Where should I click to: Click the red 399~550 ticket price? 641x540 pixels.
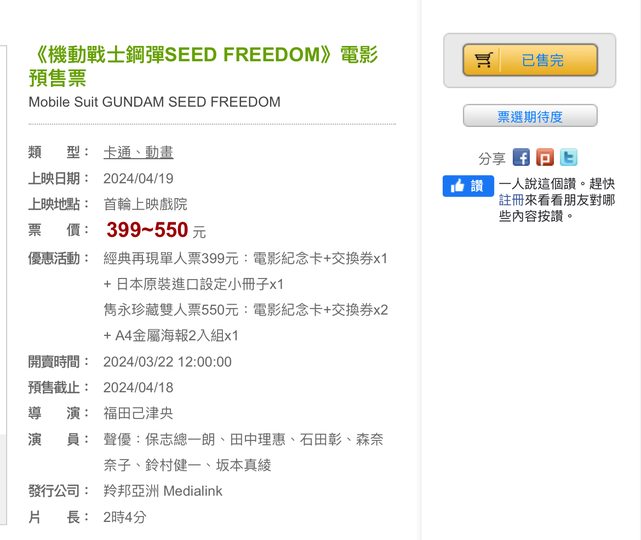(148, 231)
